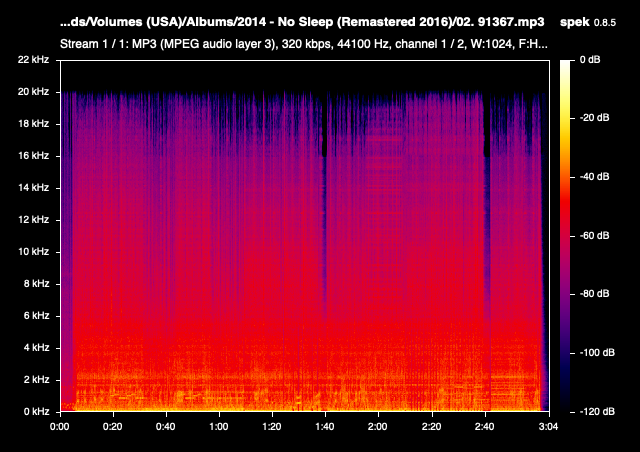This screenshot has height=452, width=640.
Task: Click the 1:40 time axis label
Action: (325, 427)
